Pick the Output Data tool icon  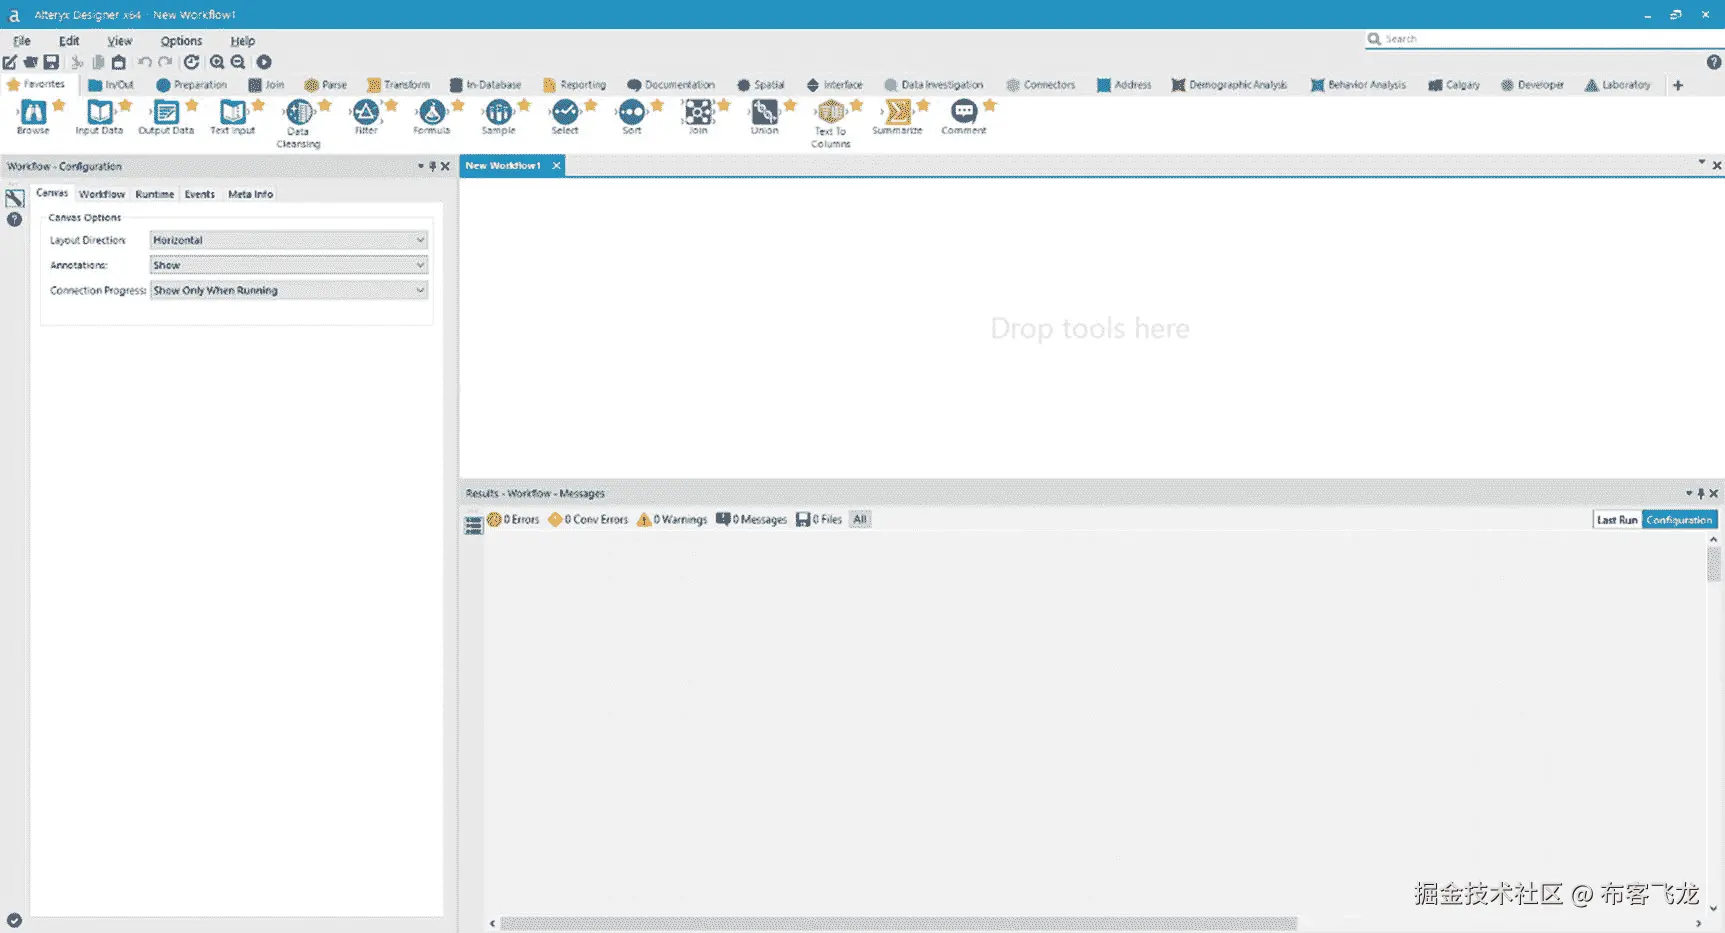point(166,112)
